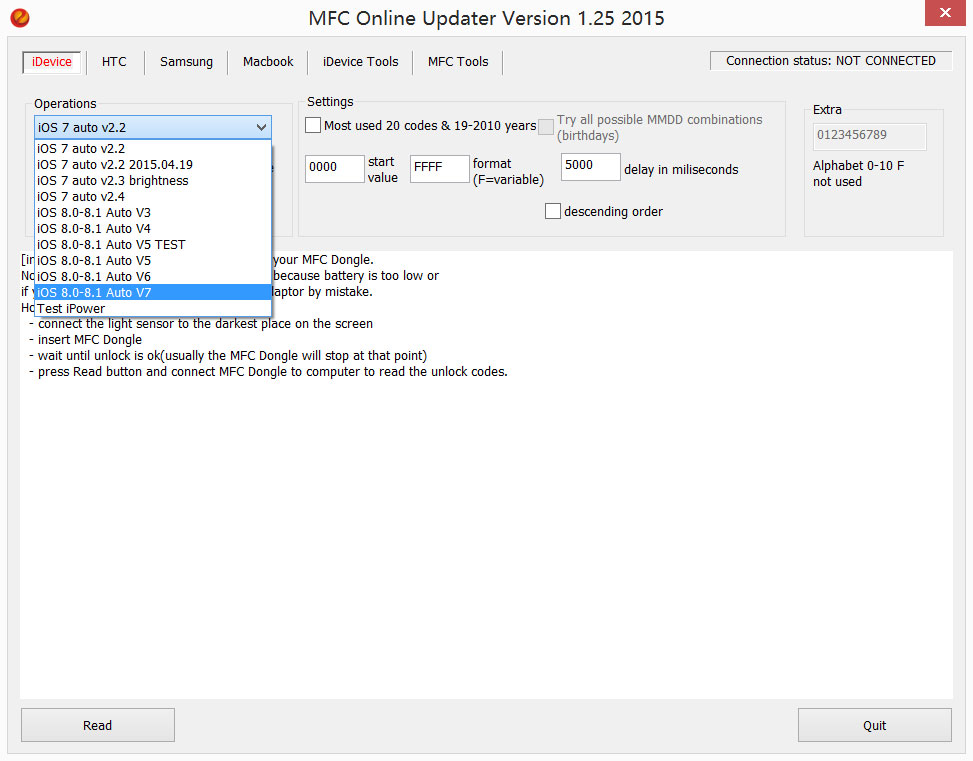973x761 pixels.
Task: Click the start value field showing 0000
Action: tap(334, 168)
